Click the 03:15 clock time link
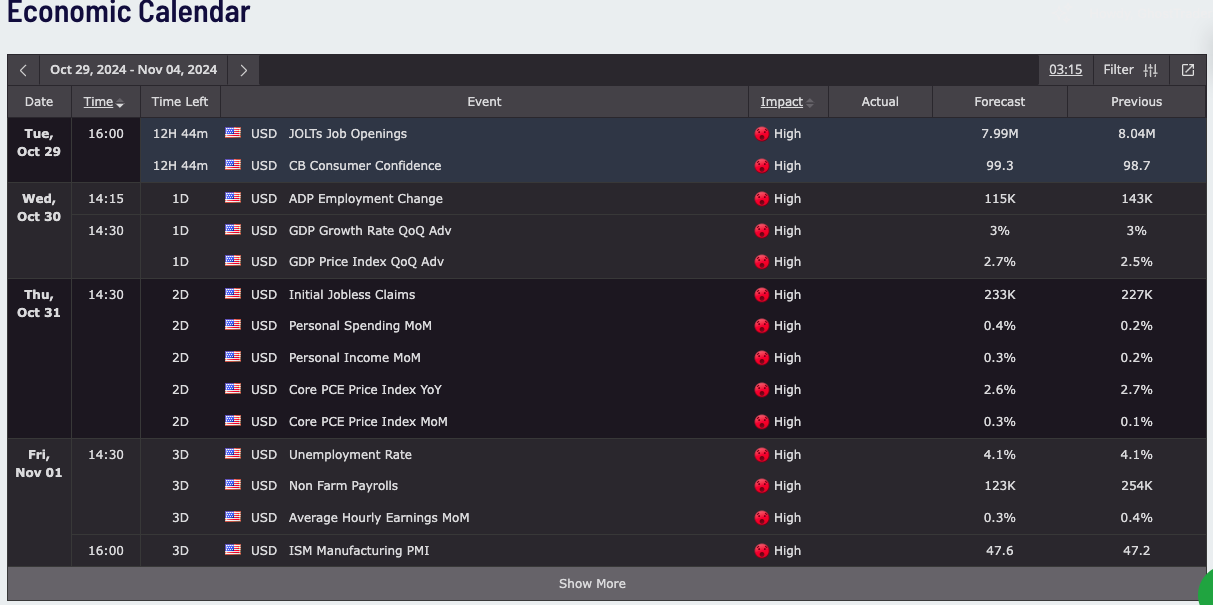The width and height of the screenshot is (1213, 605). pyautogui.click(x=1065, y=70)
